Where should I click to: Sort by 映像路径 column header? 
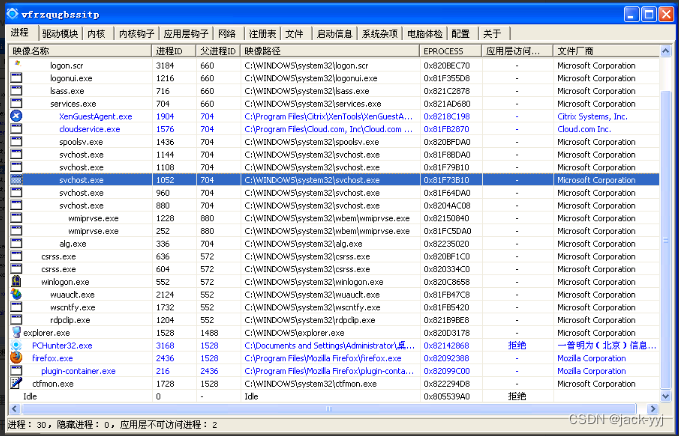tap(330, 51)
